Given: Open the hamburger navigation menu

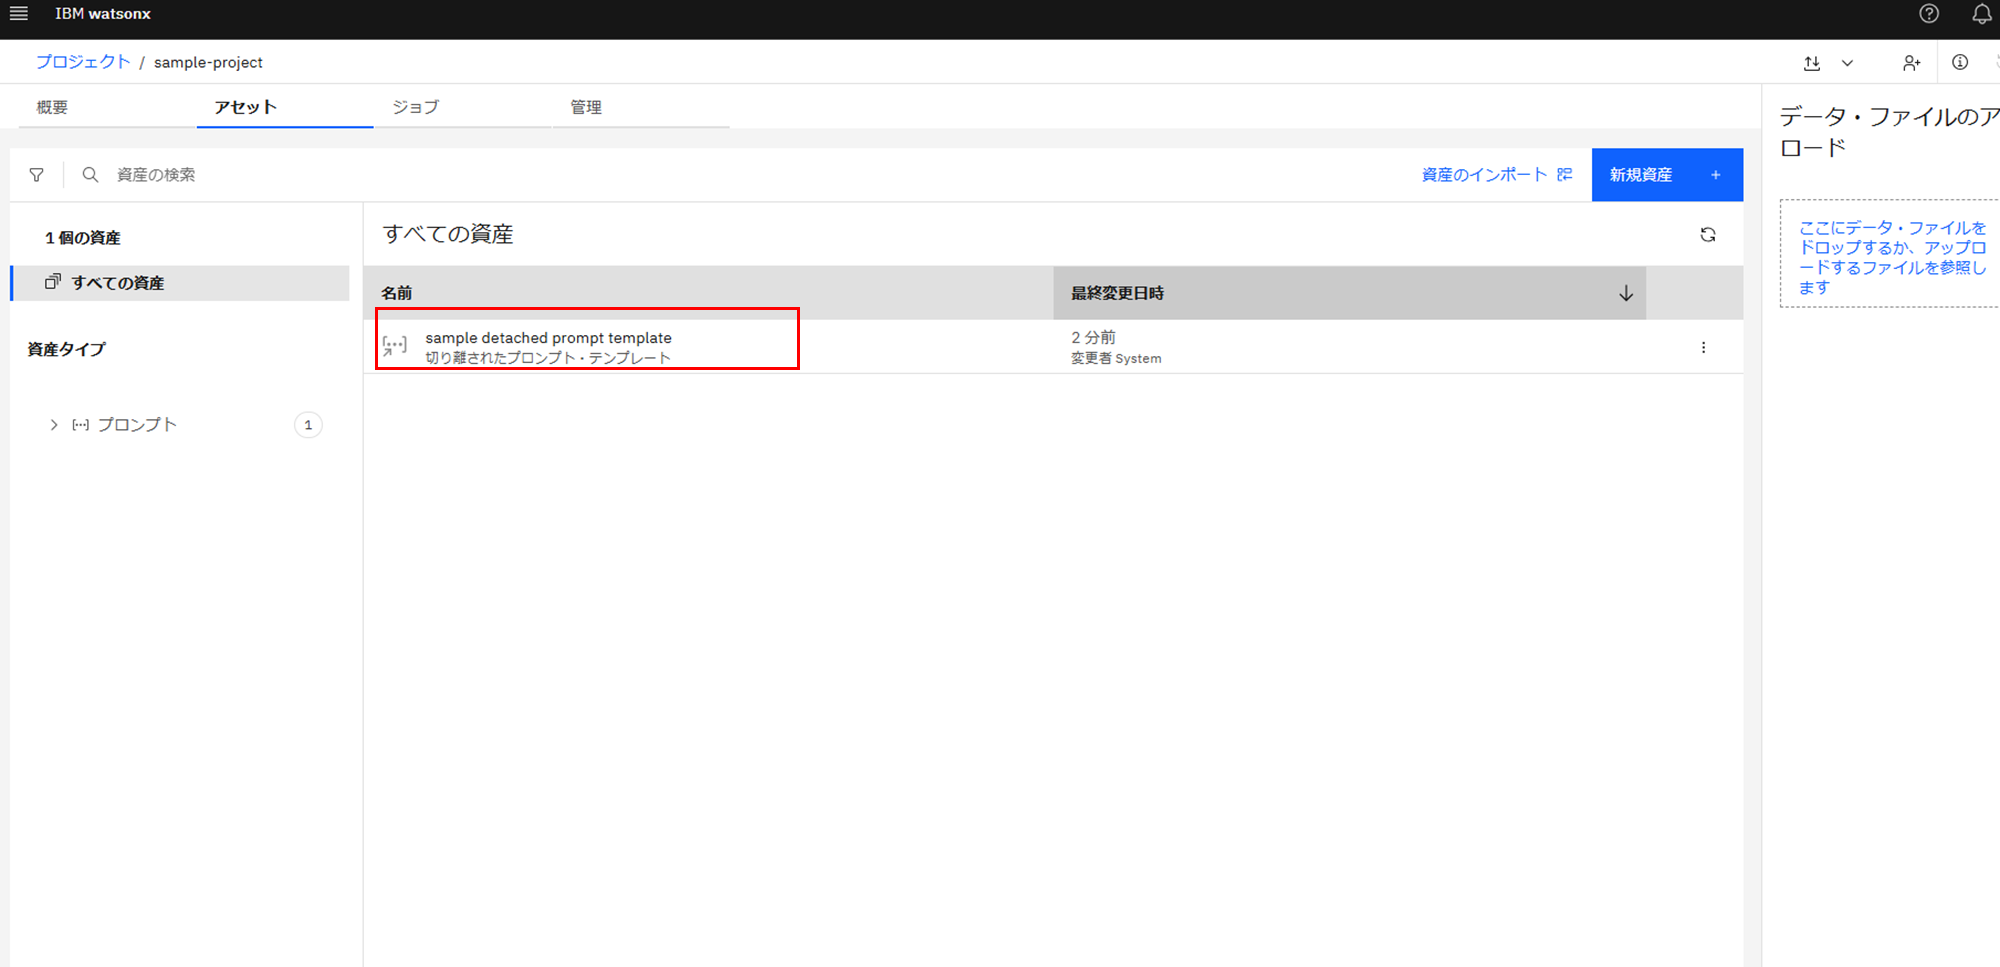Looking at the screenshot, I should click(x=18, y=14).
